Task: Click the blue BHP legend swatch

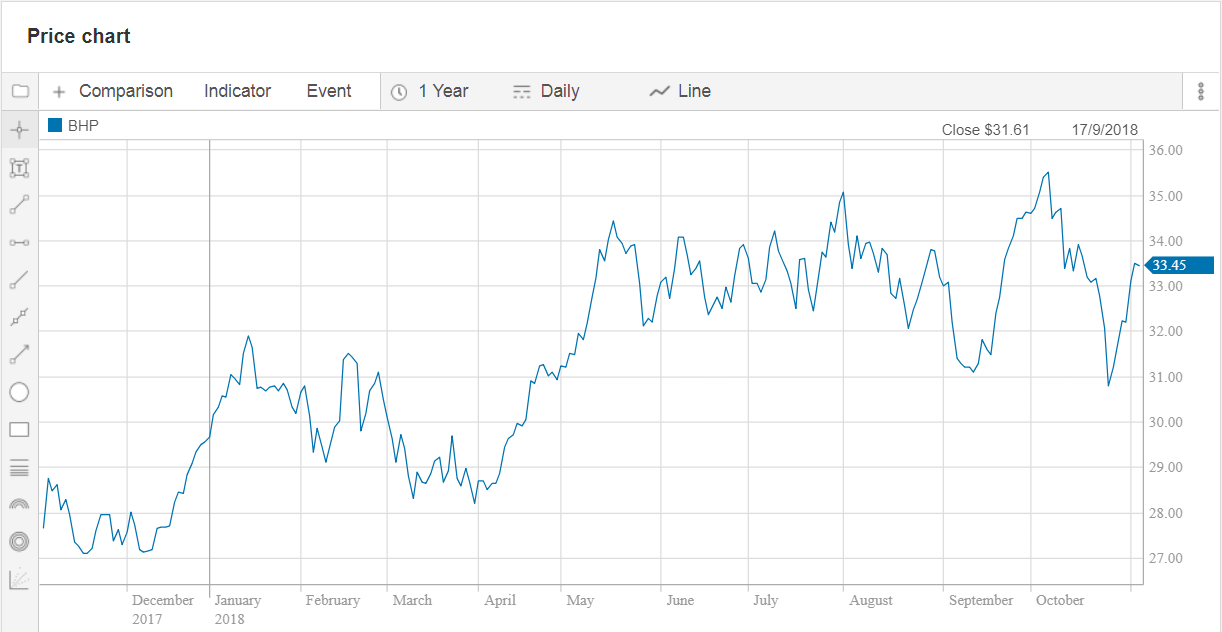Action: point(55,126)
